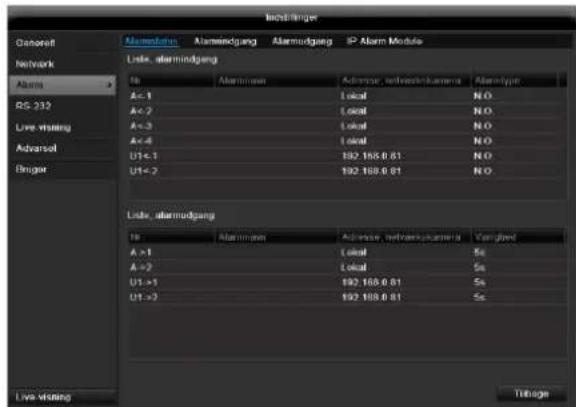The image size is (576, 407).
Task: Switch to the Alarmindgang tab
Action: 225,41
